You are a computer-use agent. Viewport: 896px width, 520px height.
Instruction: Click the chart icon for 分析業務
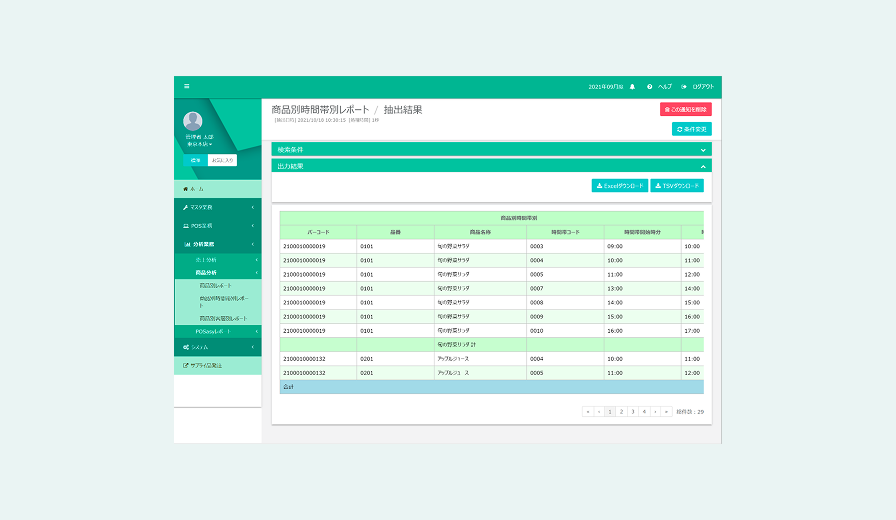click(x=185, y=244)
